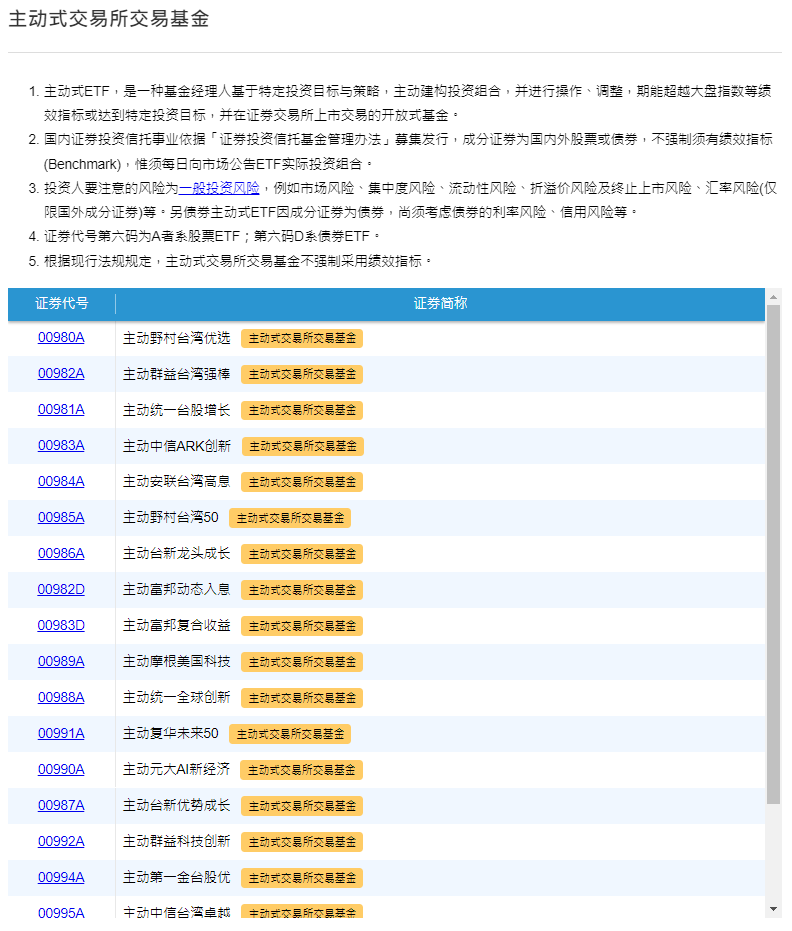Select the name text 主动统一台股增长
The width and height of the screenshot is (792, 931).
(x=176, y=410)
